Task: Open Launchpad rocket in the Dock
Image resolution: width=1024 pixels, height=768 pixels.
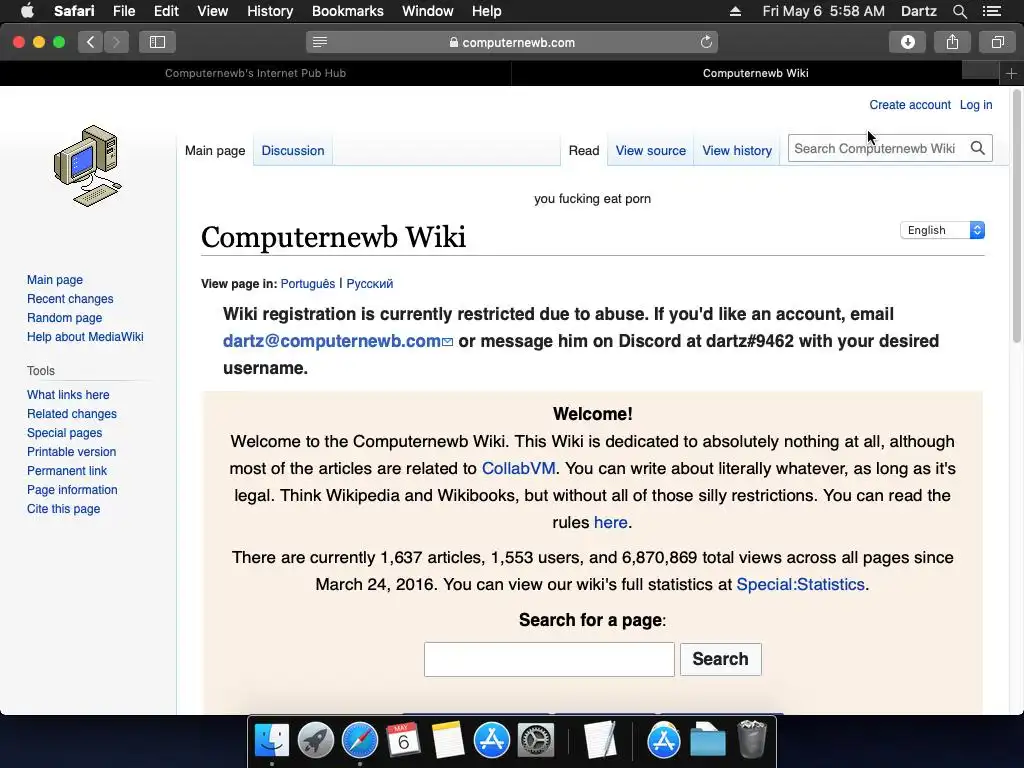Action: 315,740
